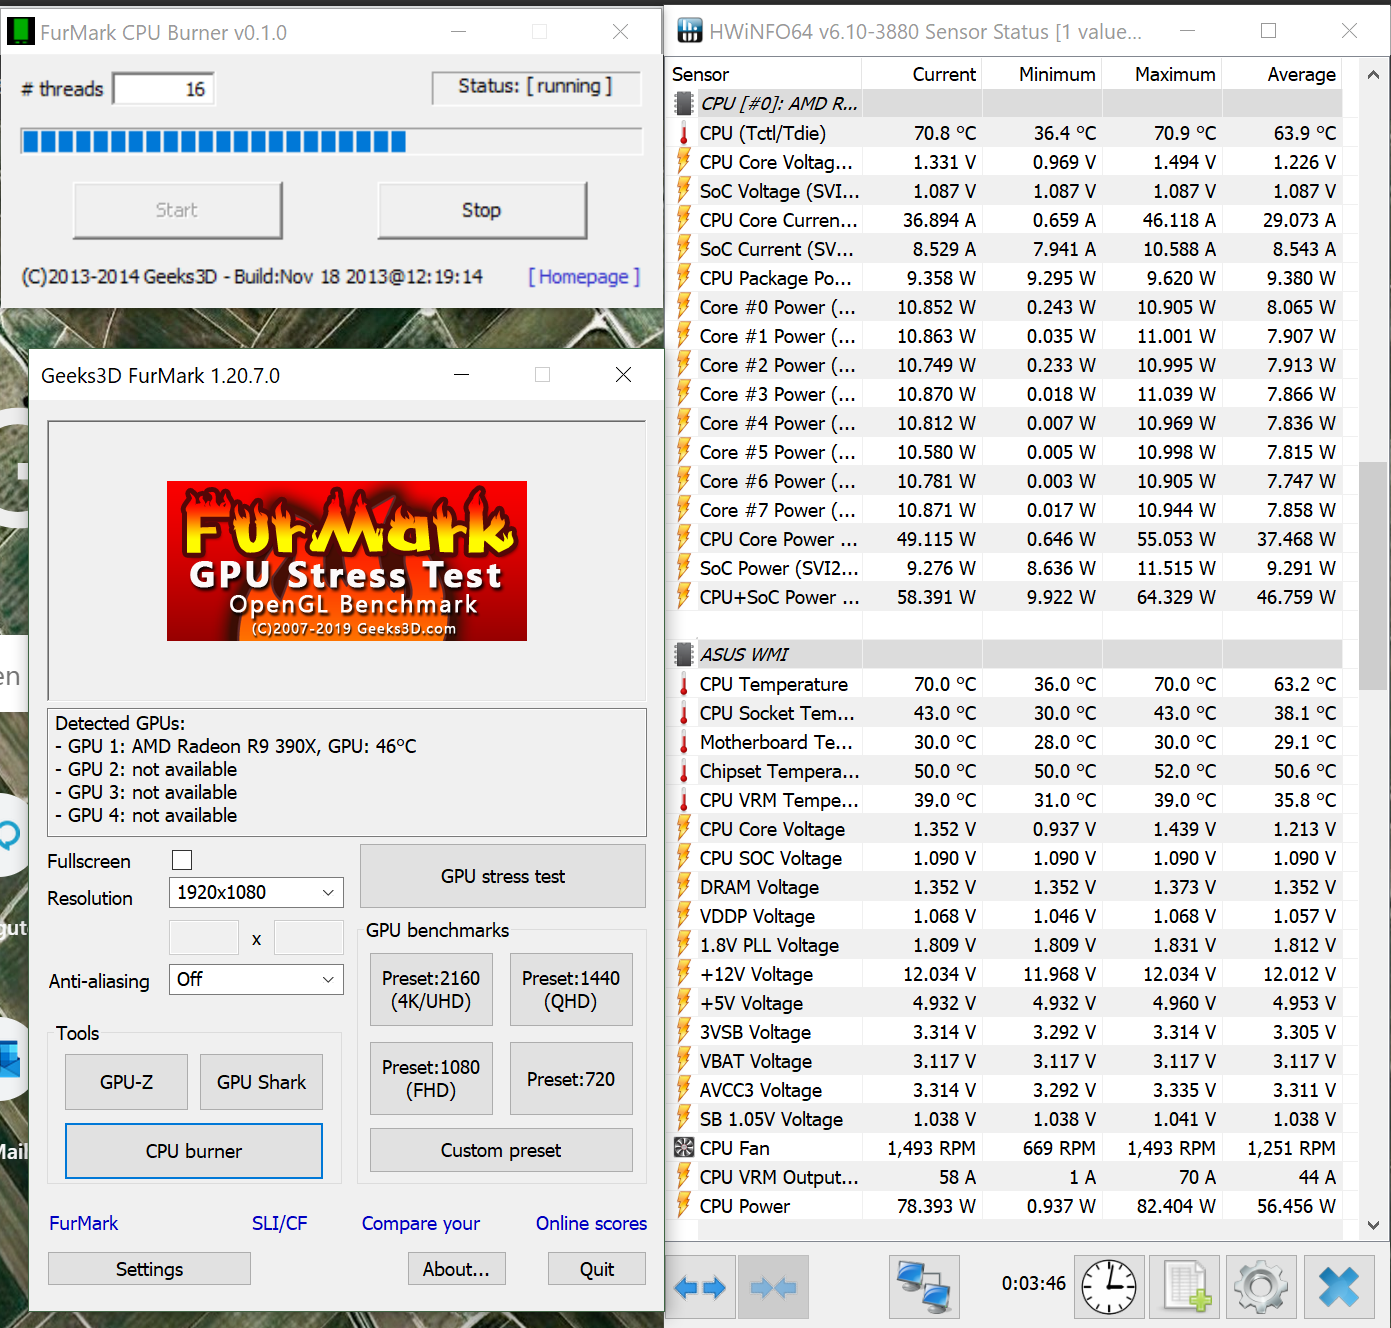
Task: Launch remote sensor monitoring via dual-monitors icon
Action: [x=923, y=1287]
